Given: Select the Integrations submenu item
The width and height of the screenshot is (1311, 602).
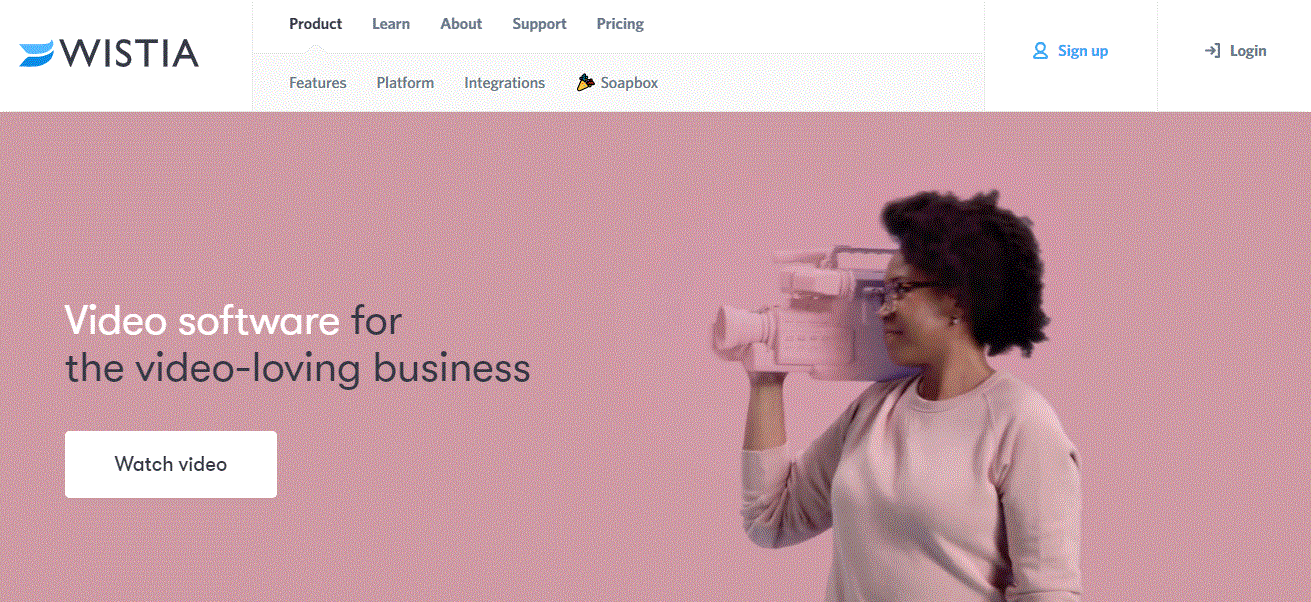Looking at the screenshot, I should coord(504,83).
